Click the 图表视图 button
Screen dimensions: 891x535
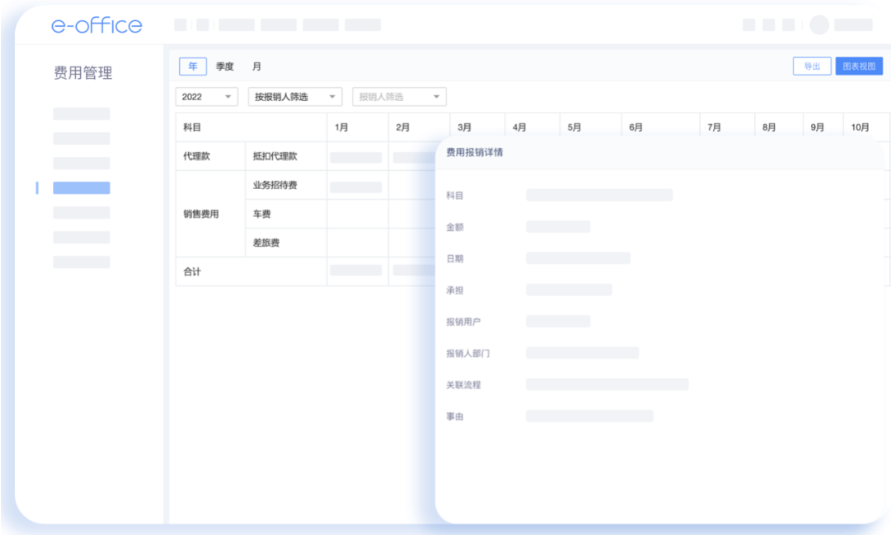859,66
